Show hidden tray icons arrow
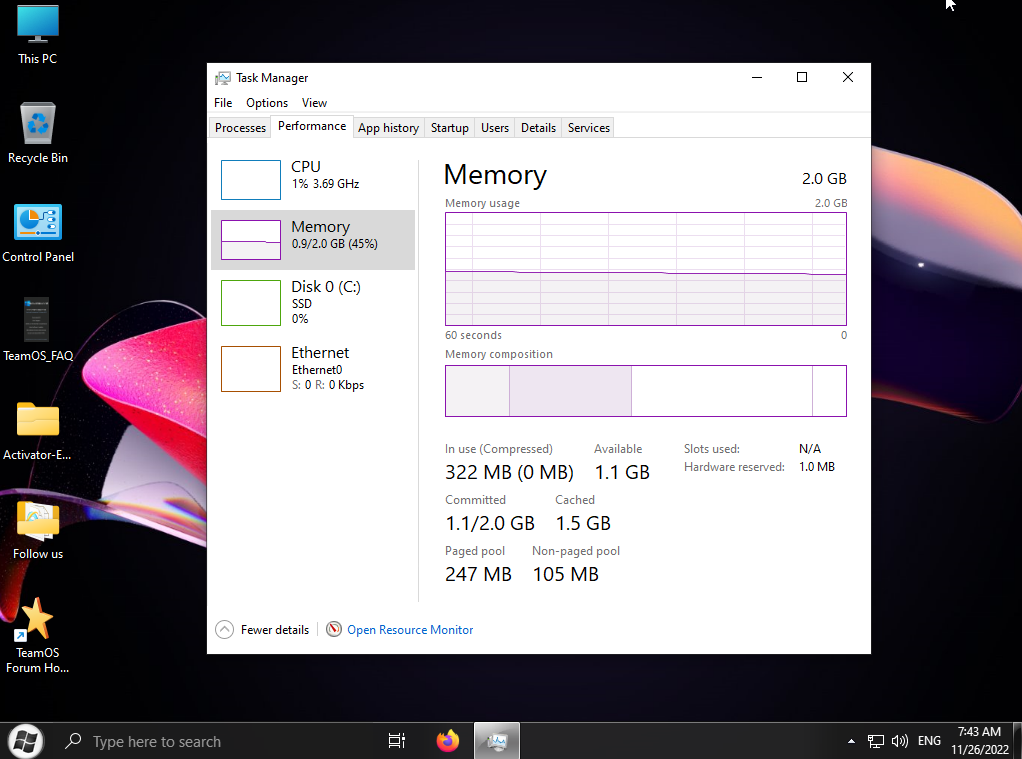The image size is (1022, 759). [851, 741]
